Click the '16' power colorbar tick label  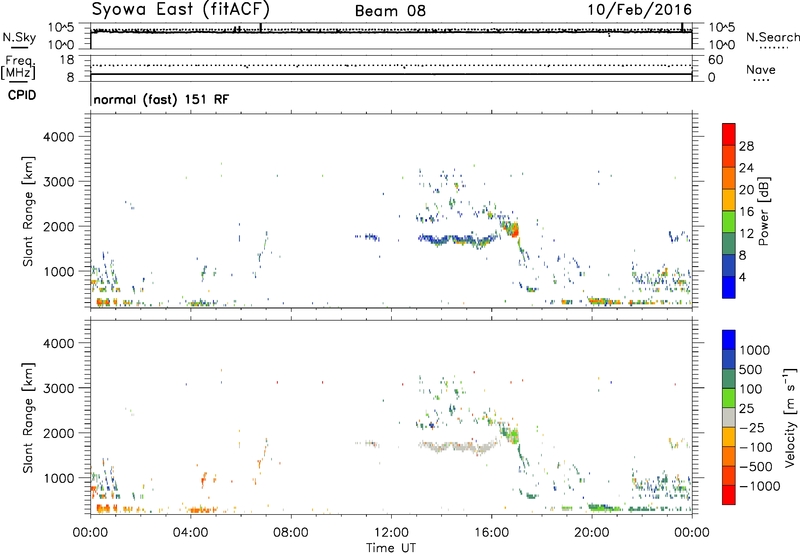746,212
